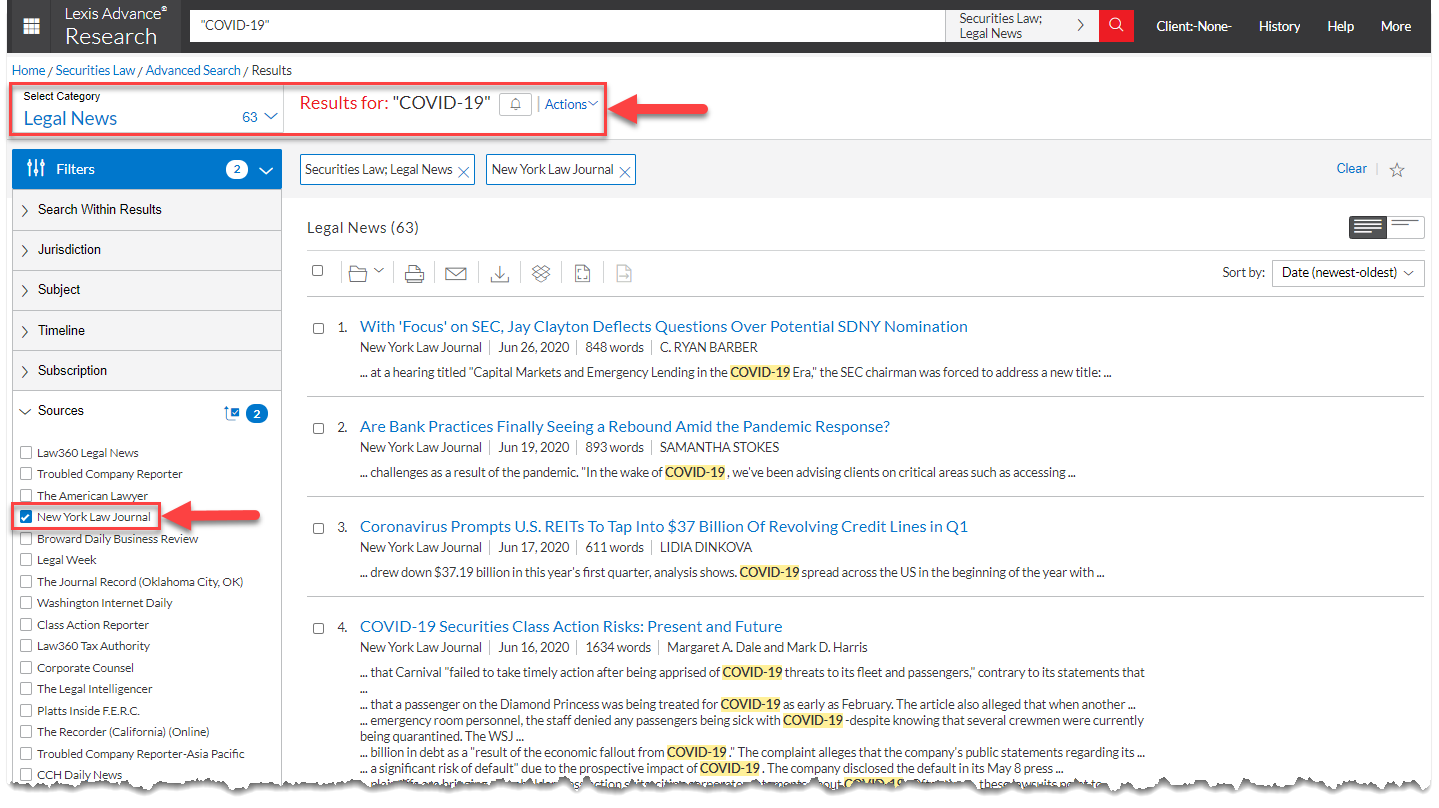
Task: Check the box for result 2
Action: coord(318,428)
